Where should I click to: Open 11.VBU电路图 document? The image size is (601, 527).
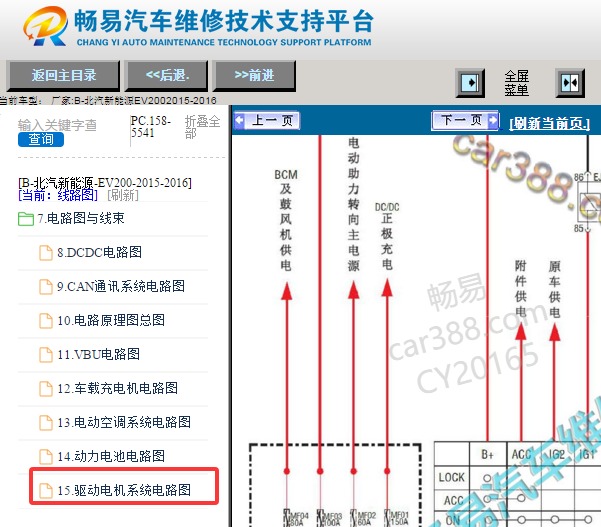pos(98,355)
